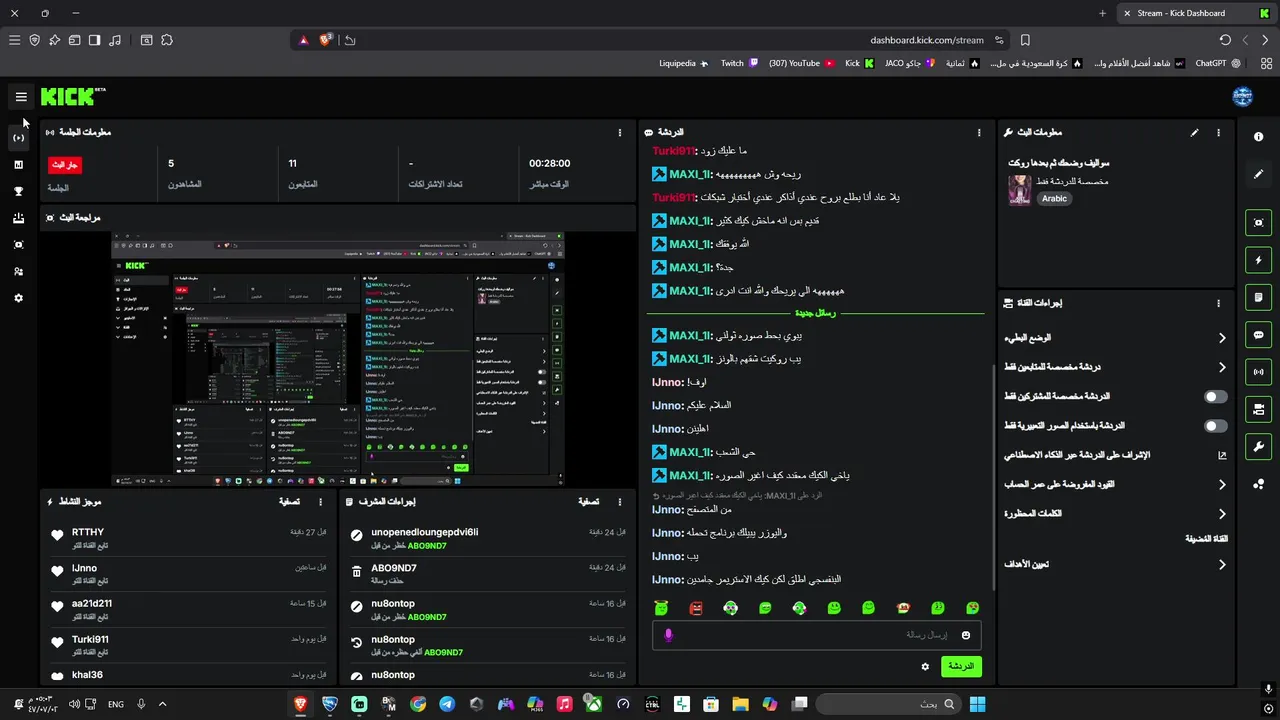Open the Twitch bookmark

[739, 63]
